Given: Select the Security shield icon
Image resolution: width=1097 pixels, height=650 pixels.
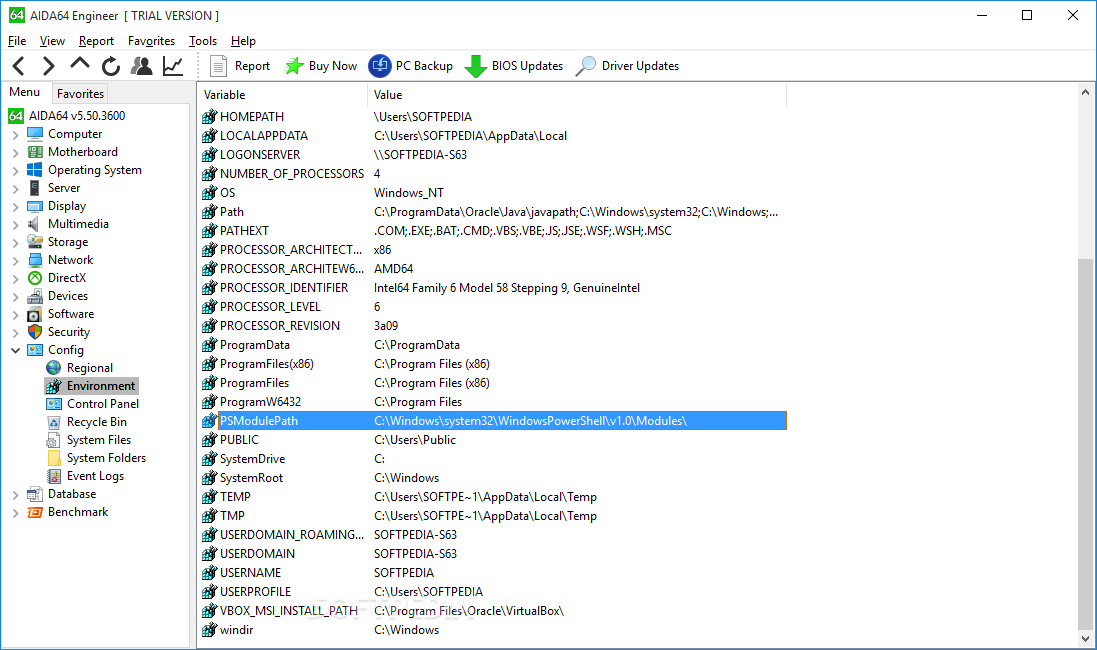Looking at the screenshot, I should [x=35, y=332].
